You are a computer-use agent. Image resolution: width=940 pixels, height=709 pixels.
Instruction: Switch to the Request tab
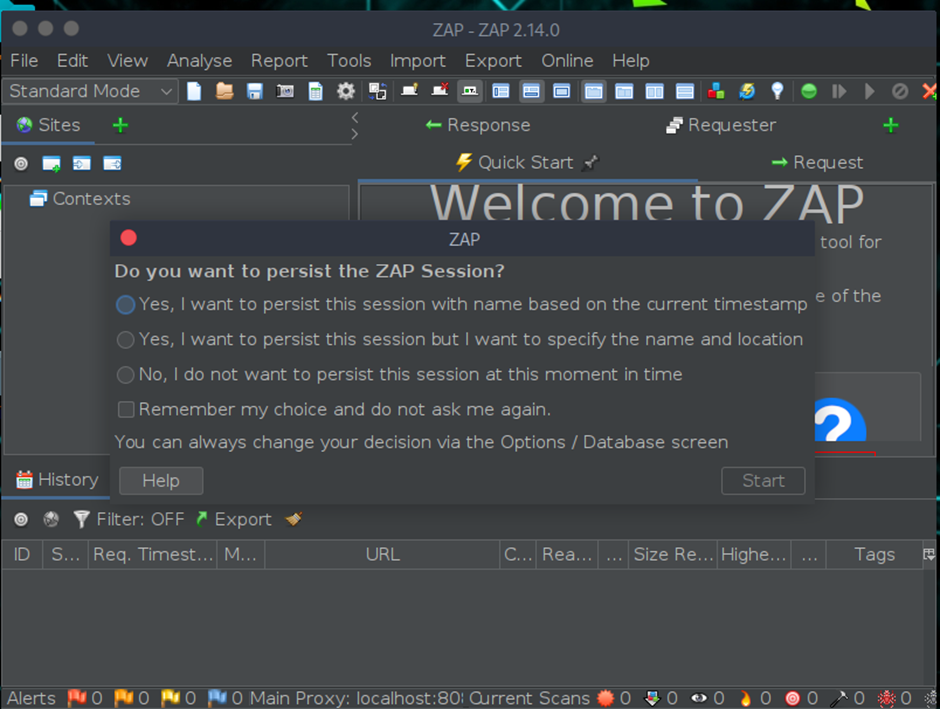point(817,162)
